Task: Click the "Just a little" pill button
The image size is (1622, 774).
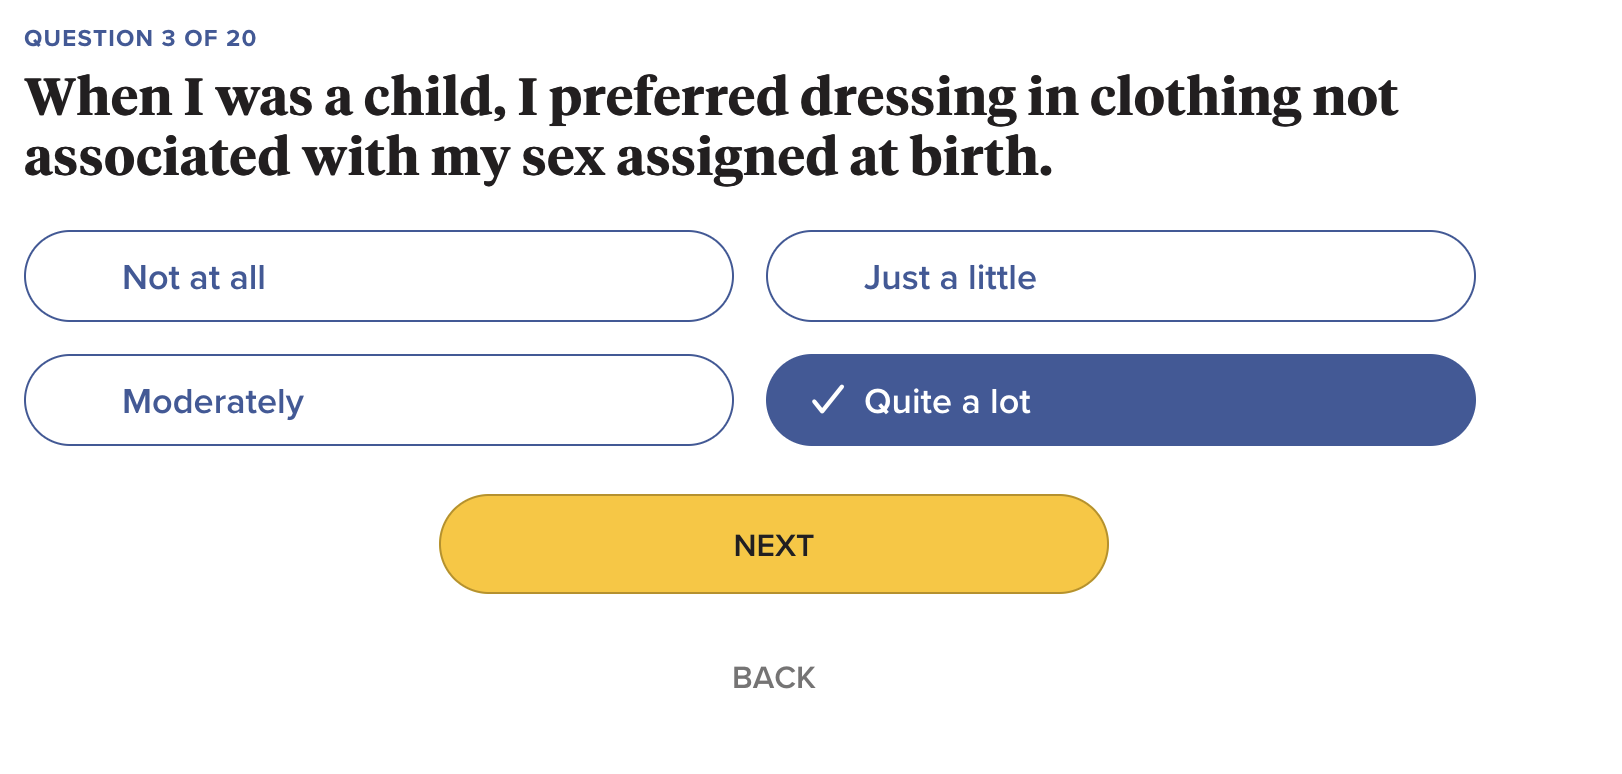Action: click(1120, 276)
